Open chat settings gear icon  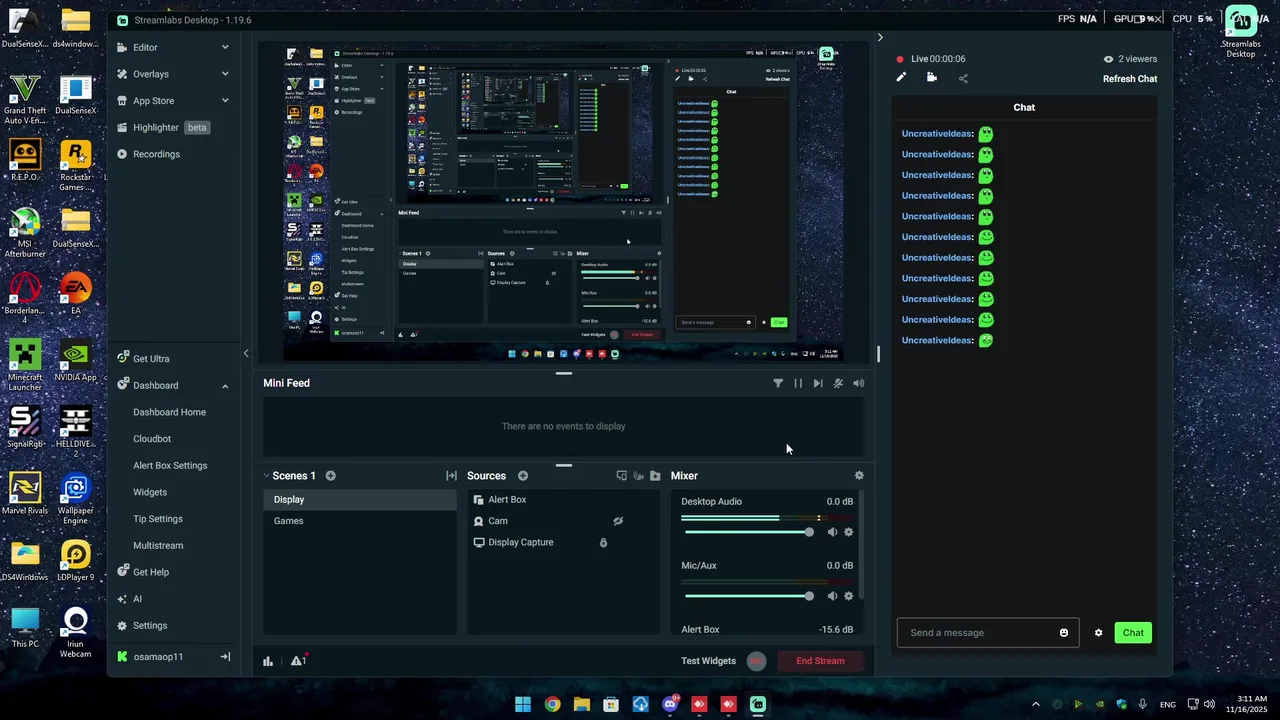point(1098,633)
